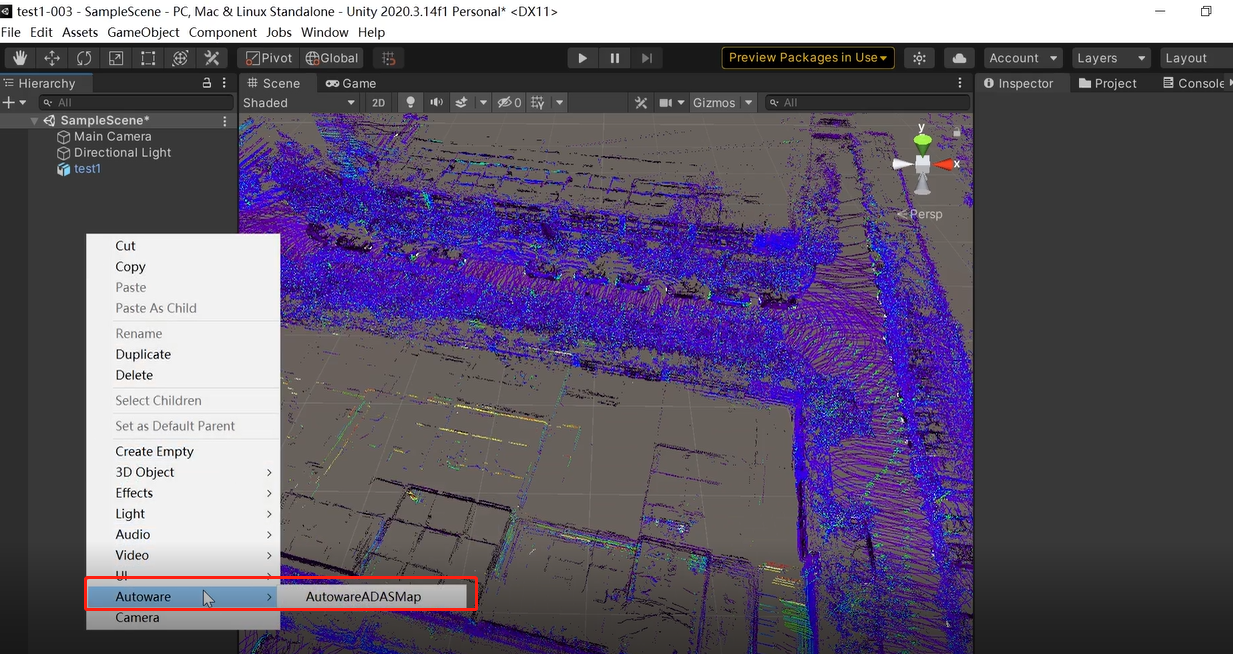Open Preview Packages in Use dropdown
1233x654 pixels.
tap(808, 58)
